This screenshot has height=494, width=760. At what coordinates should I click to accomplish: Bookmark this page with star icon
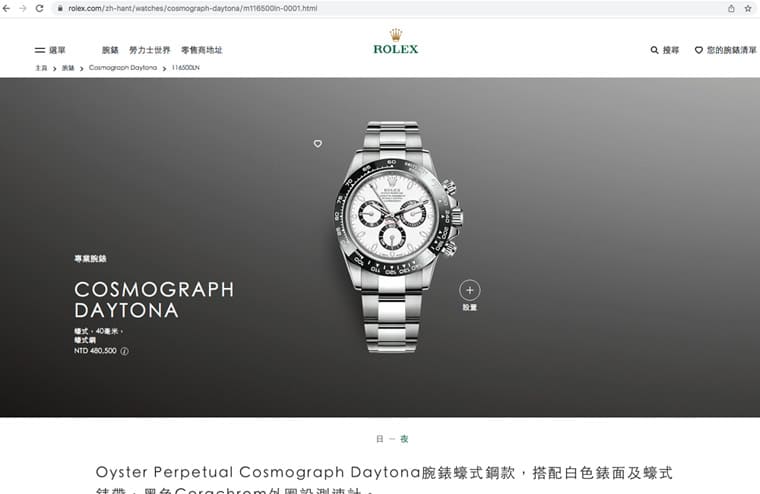point(748,8)
